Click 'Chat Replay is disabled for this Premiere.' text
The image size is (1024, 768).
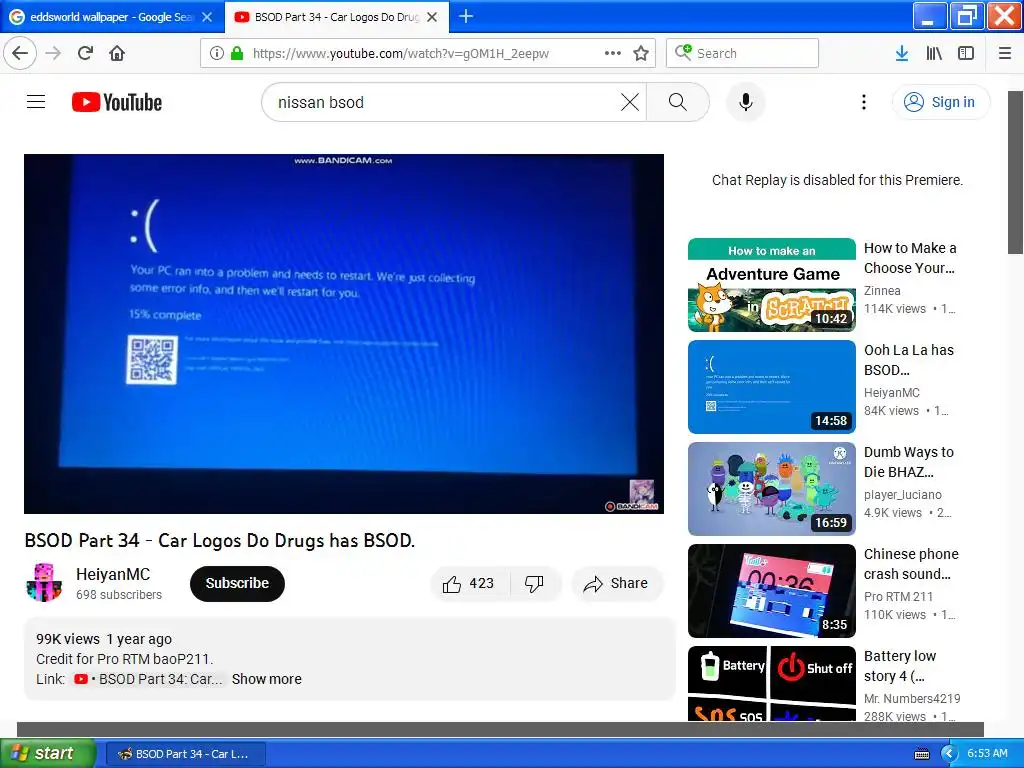pos(837,180)
